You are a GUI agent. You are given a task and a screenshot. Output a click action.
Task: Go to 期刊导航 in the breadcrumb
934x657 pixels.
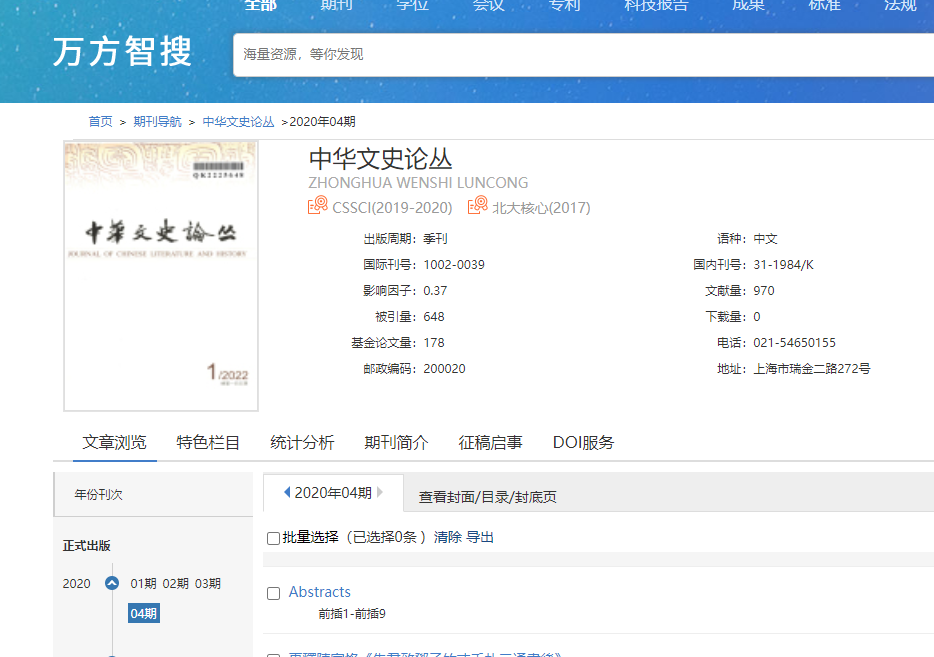click(x=158, y=122)
